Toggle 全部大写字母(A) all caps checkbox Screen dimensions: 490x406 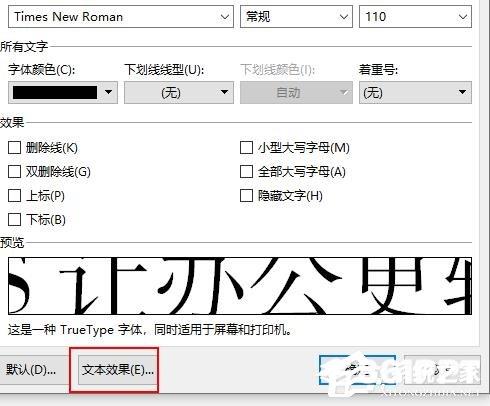246,172
